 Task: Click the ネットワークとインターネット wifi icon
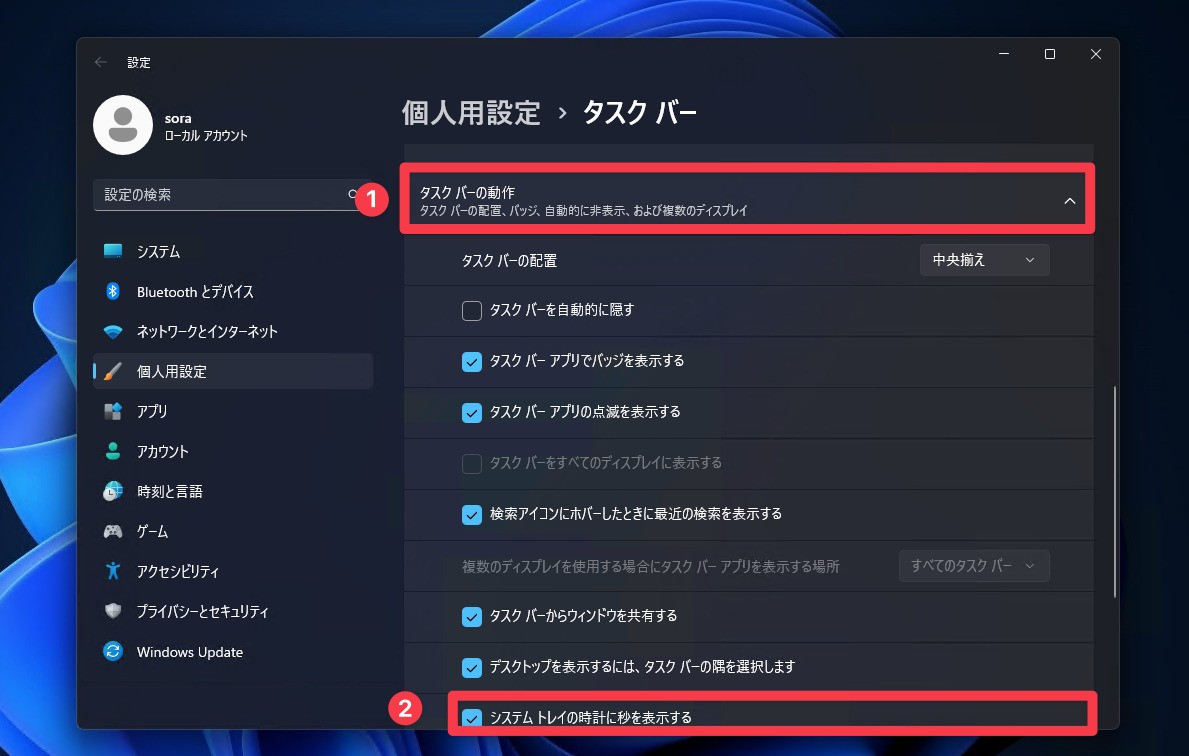click(x=113, y=331)
